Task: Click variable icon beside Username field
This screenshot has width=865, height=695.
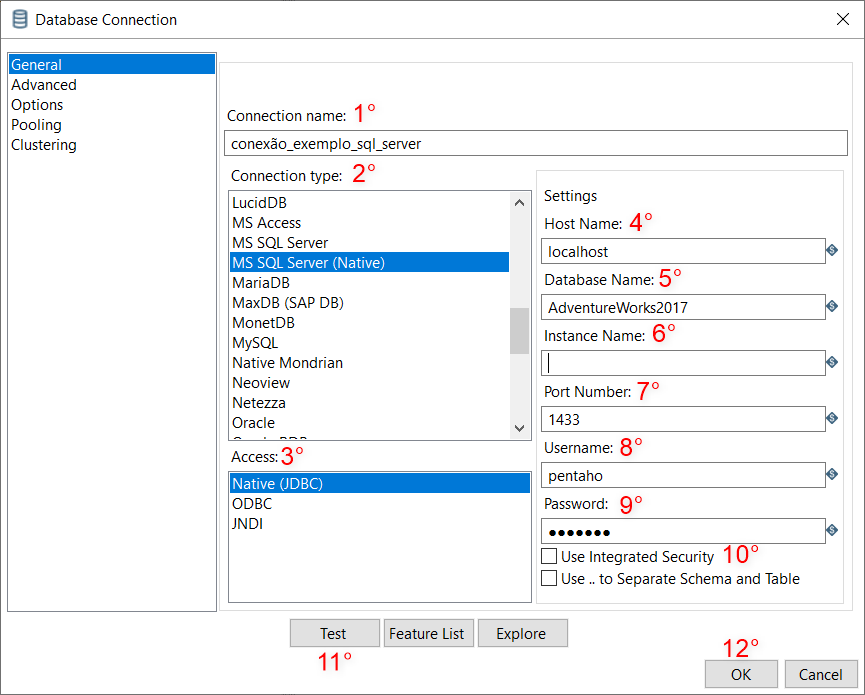Action: (x=832, y=474)
